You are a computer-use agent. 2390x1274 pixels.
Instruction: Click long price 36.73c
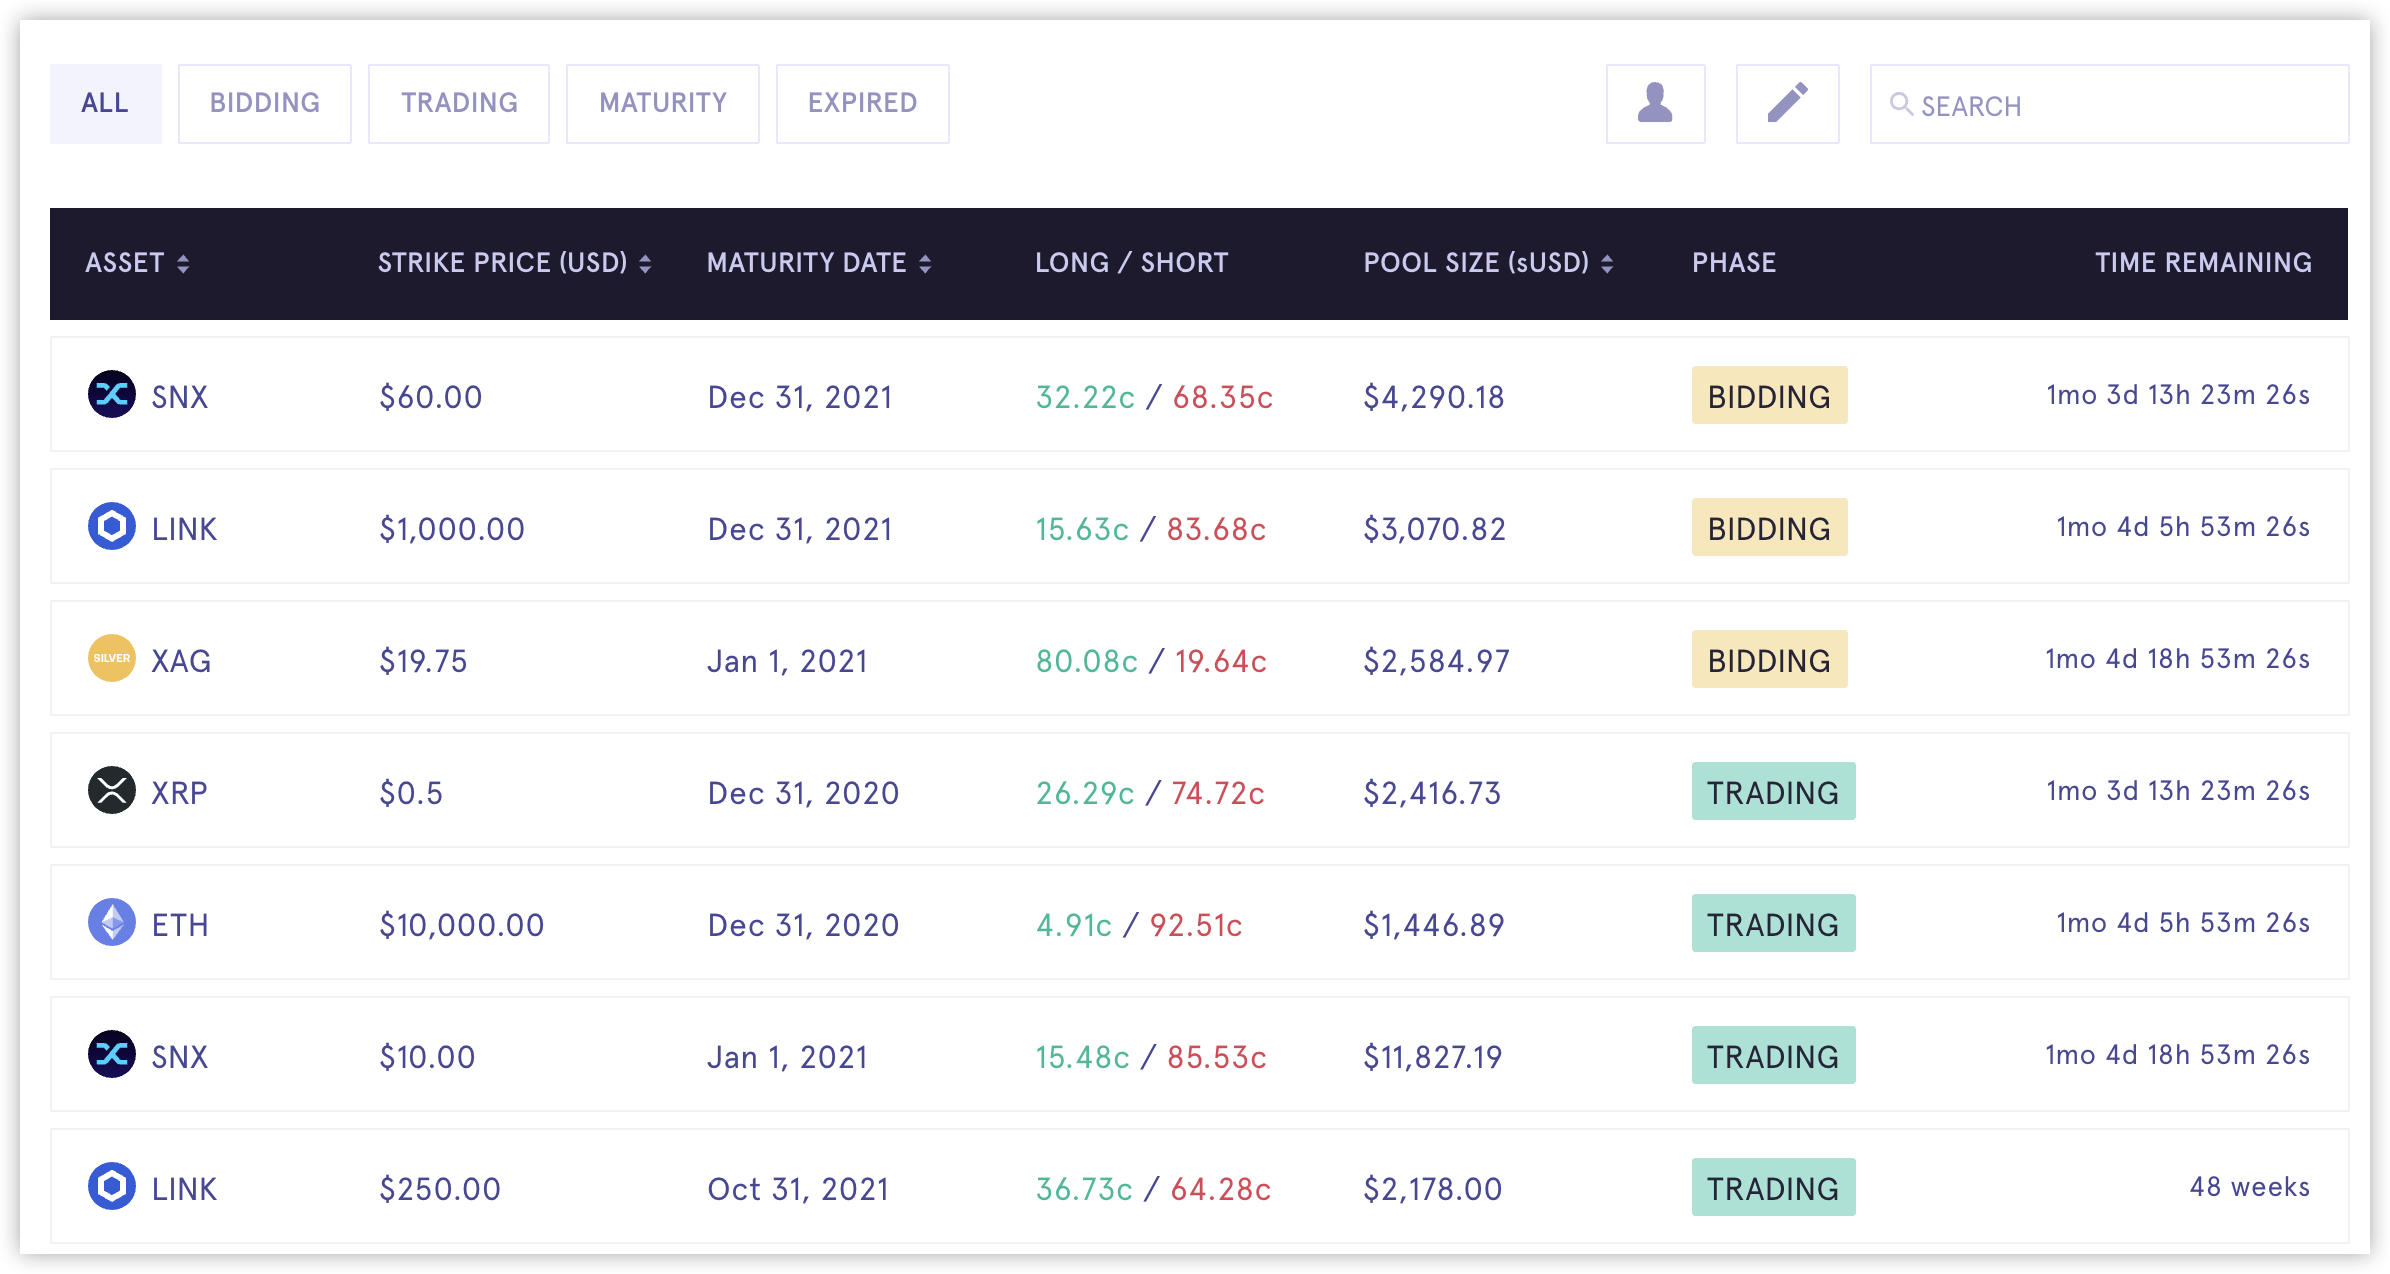[1084, 1189]
